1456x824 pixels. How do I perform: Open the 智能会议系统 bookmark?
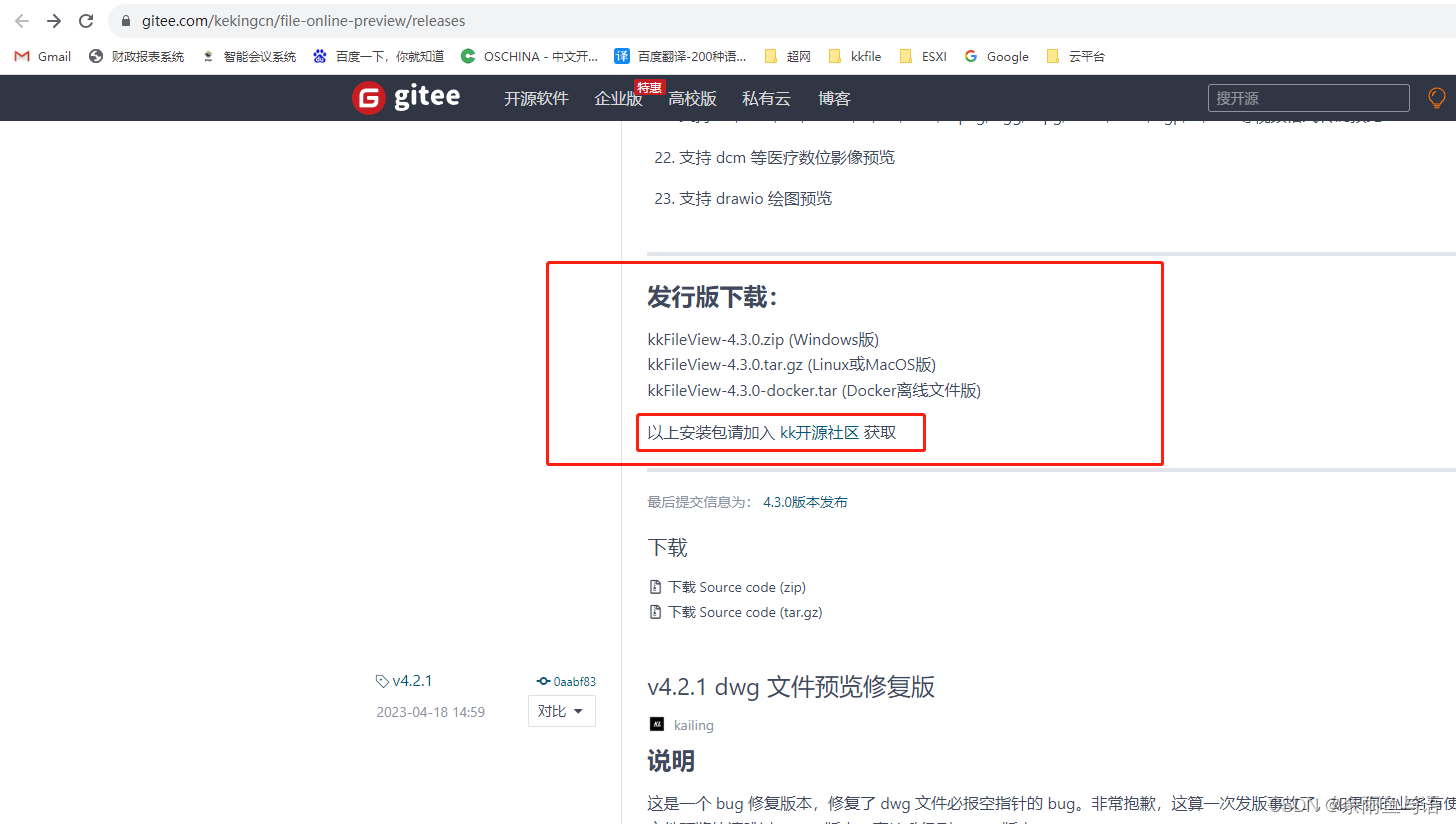click(249, 57)
